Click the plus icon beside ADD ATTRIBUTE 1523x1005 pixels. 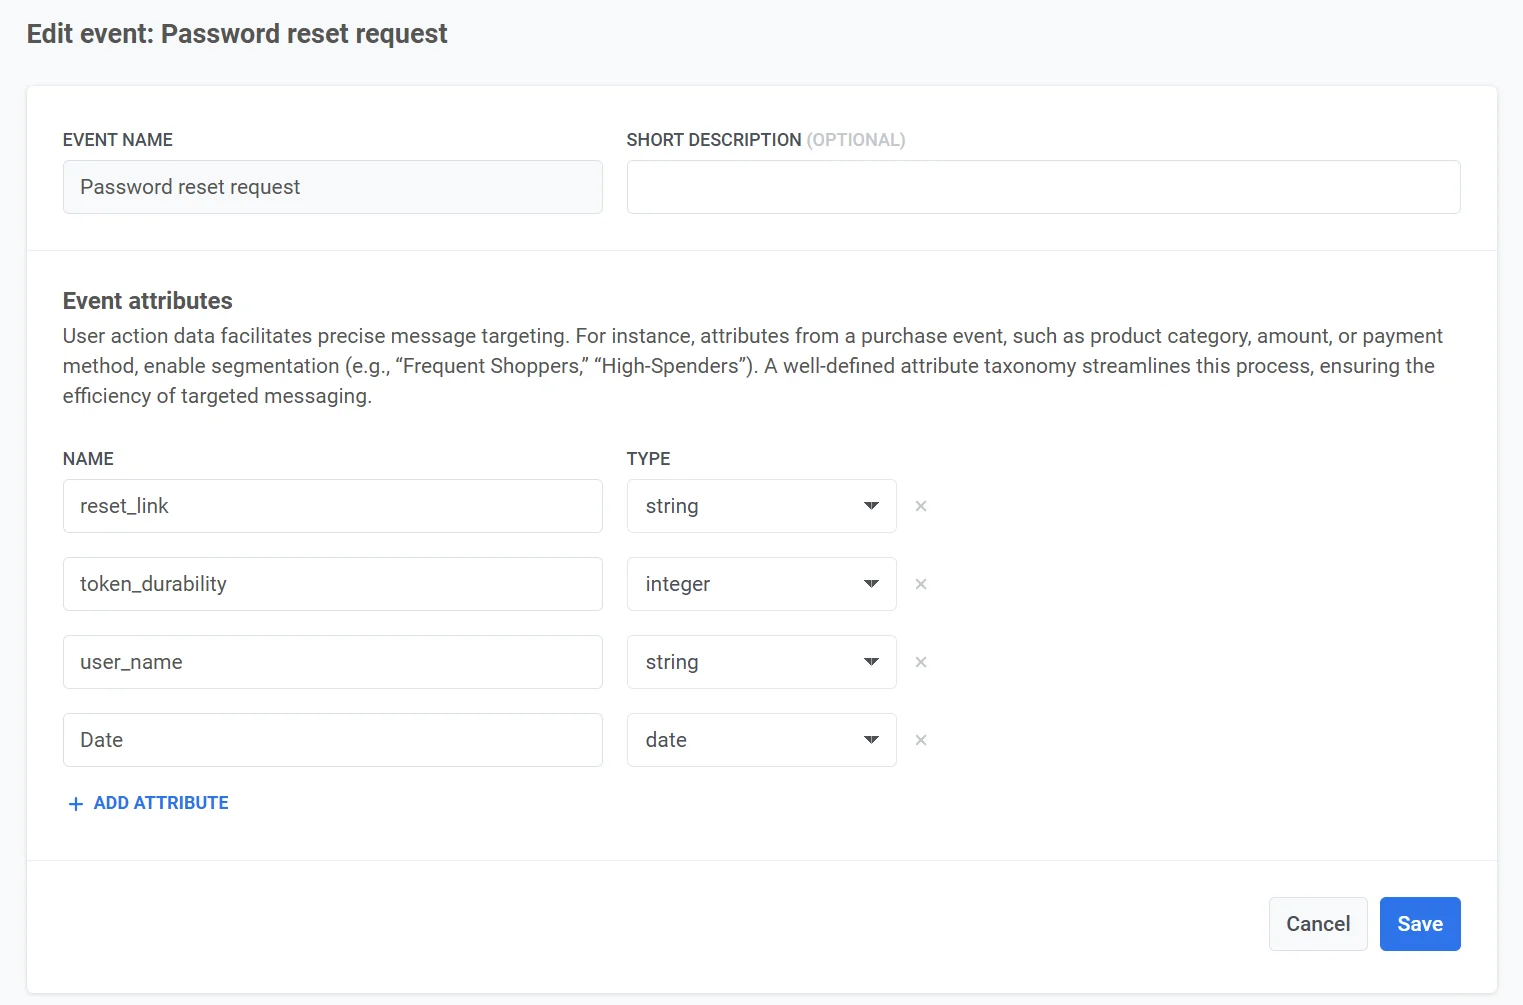click(x=75, y=803)
